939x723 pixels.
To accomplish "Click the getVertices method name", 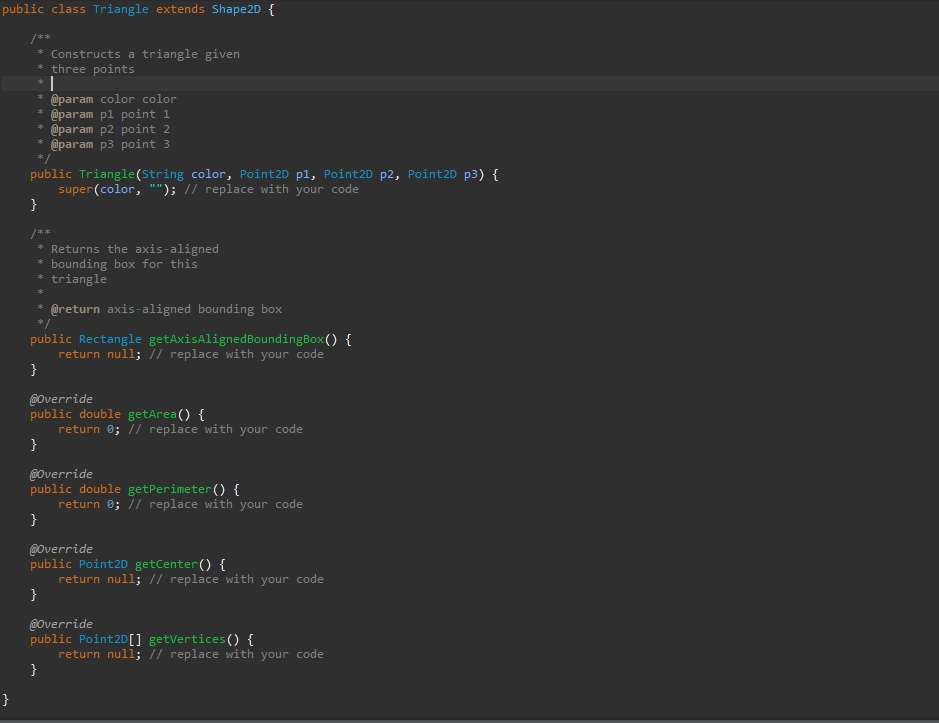I will coord(186,639).
